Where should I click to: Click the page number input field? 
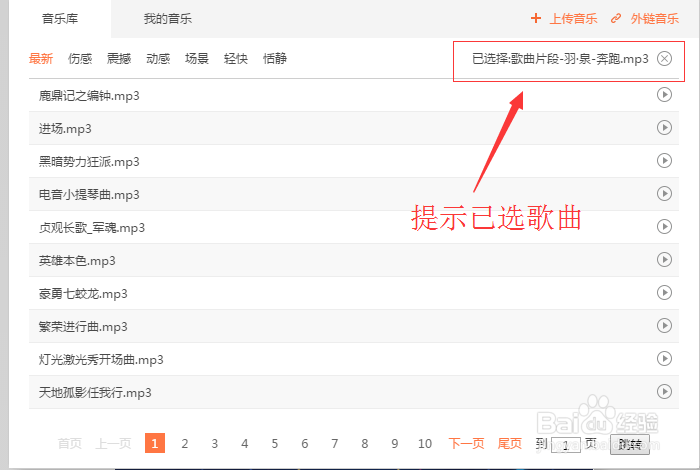[566, 445]
